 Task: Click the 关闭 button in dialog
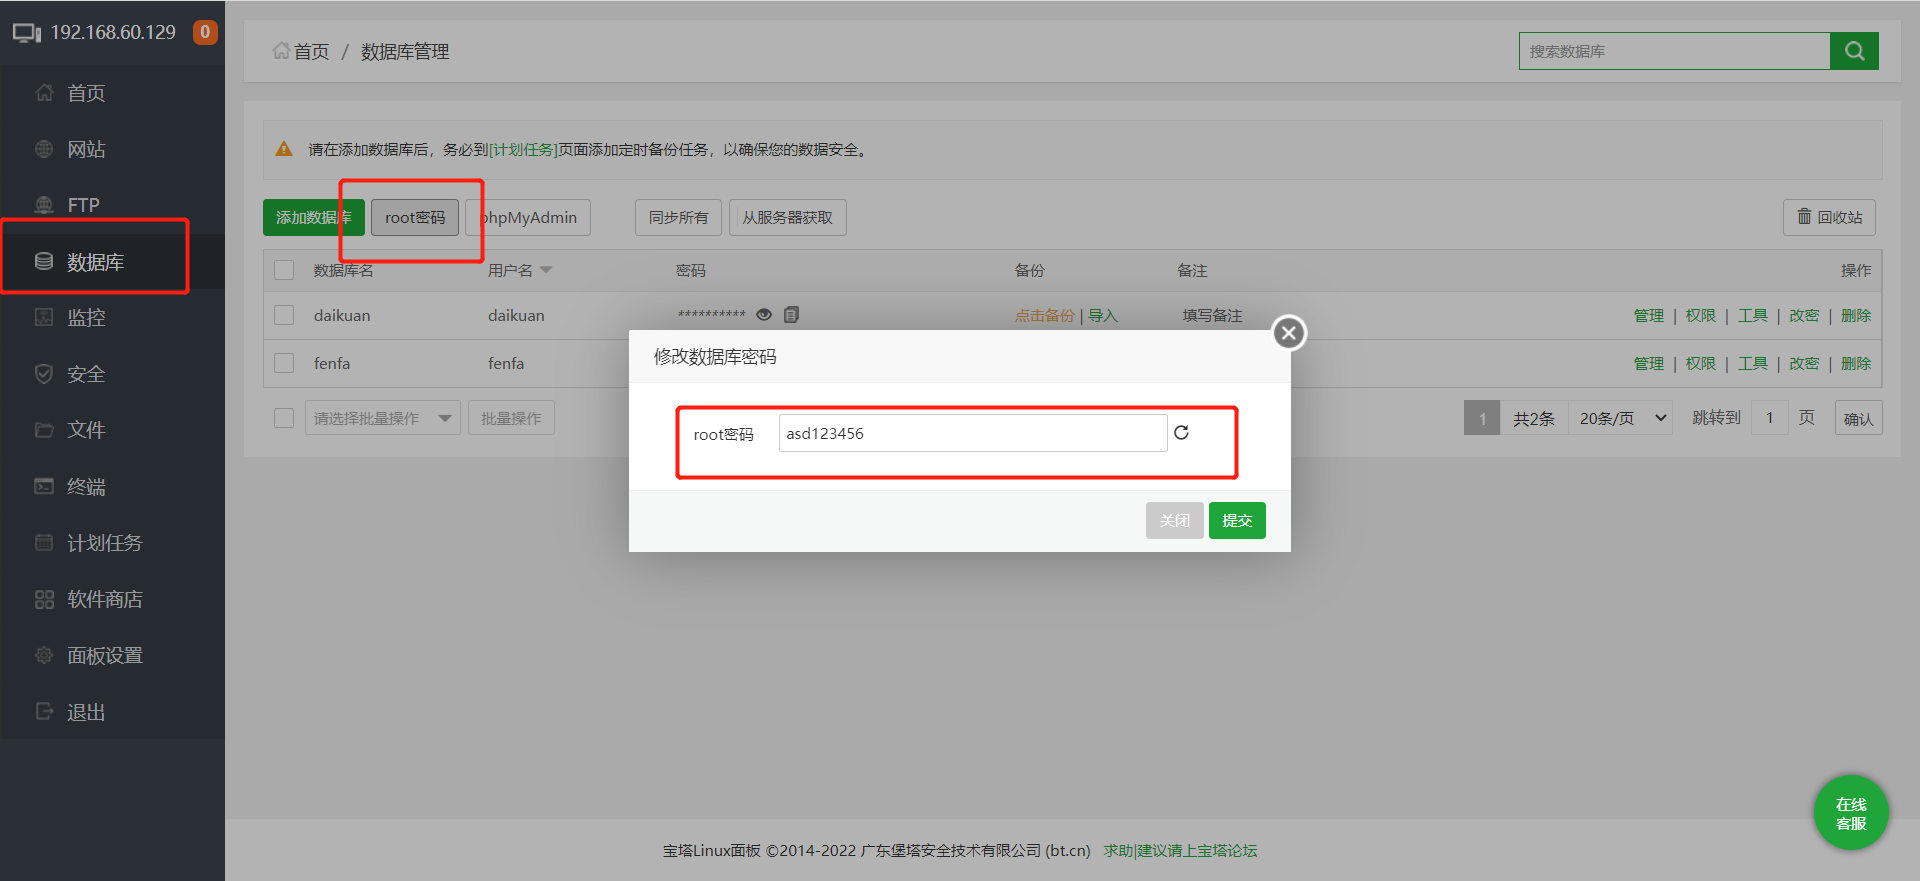[1174, 520]
